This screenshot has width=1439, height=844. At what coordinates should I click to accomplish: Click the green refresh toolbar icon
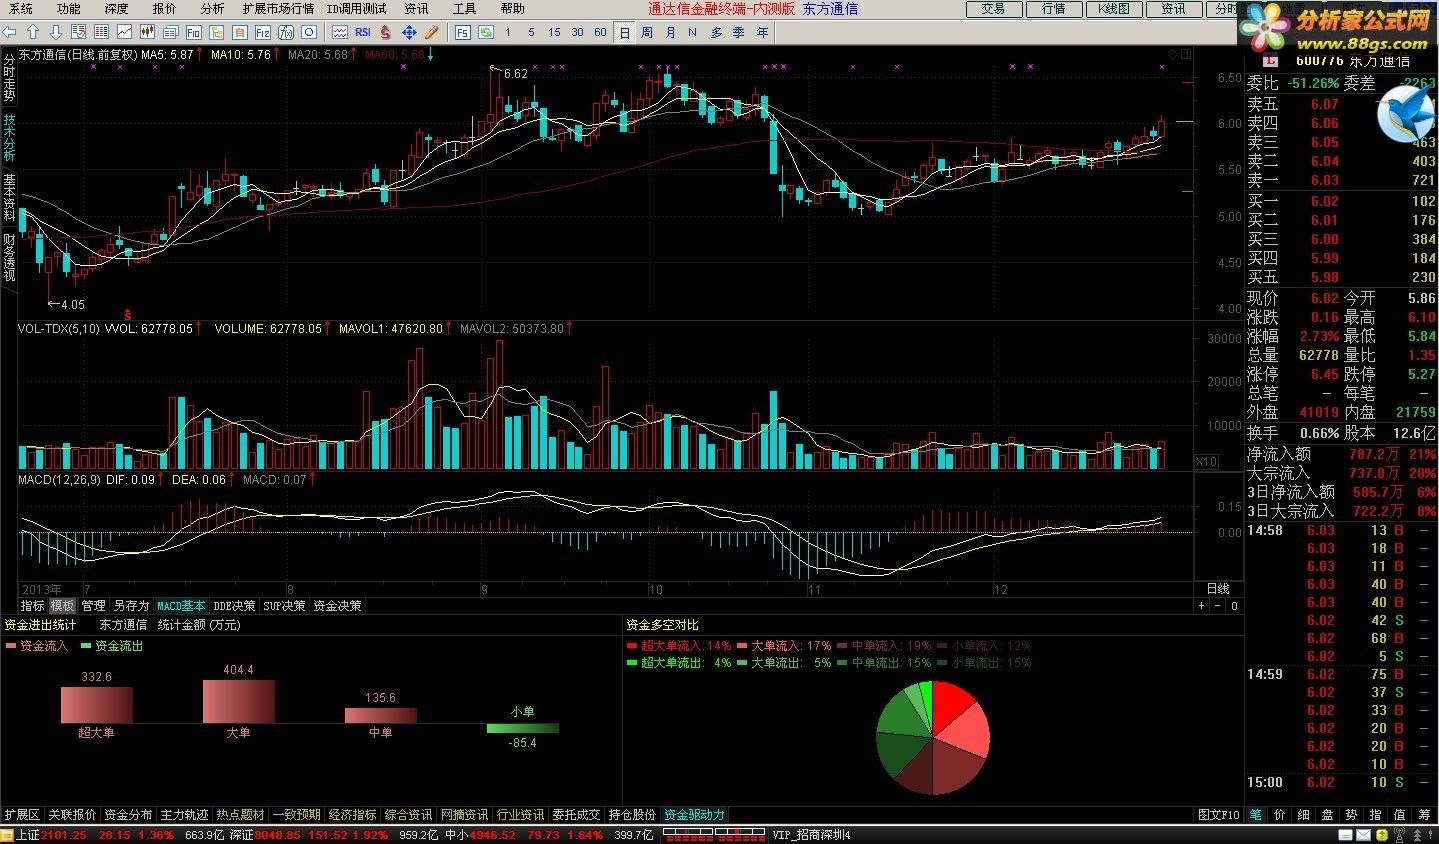tap(485, 33)
